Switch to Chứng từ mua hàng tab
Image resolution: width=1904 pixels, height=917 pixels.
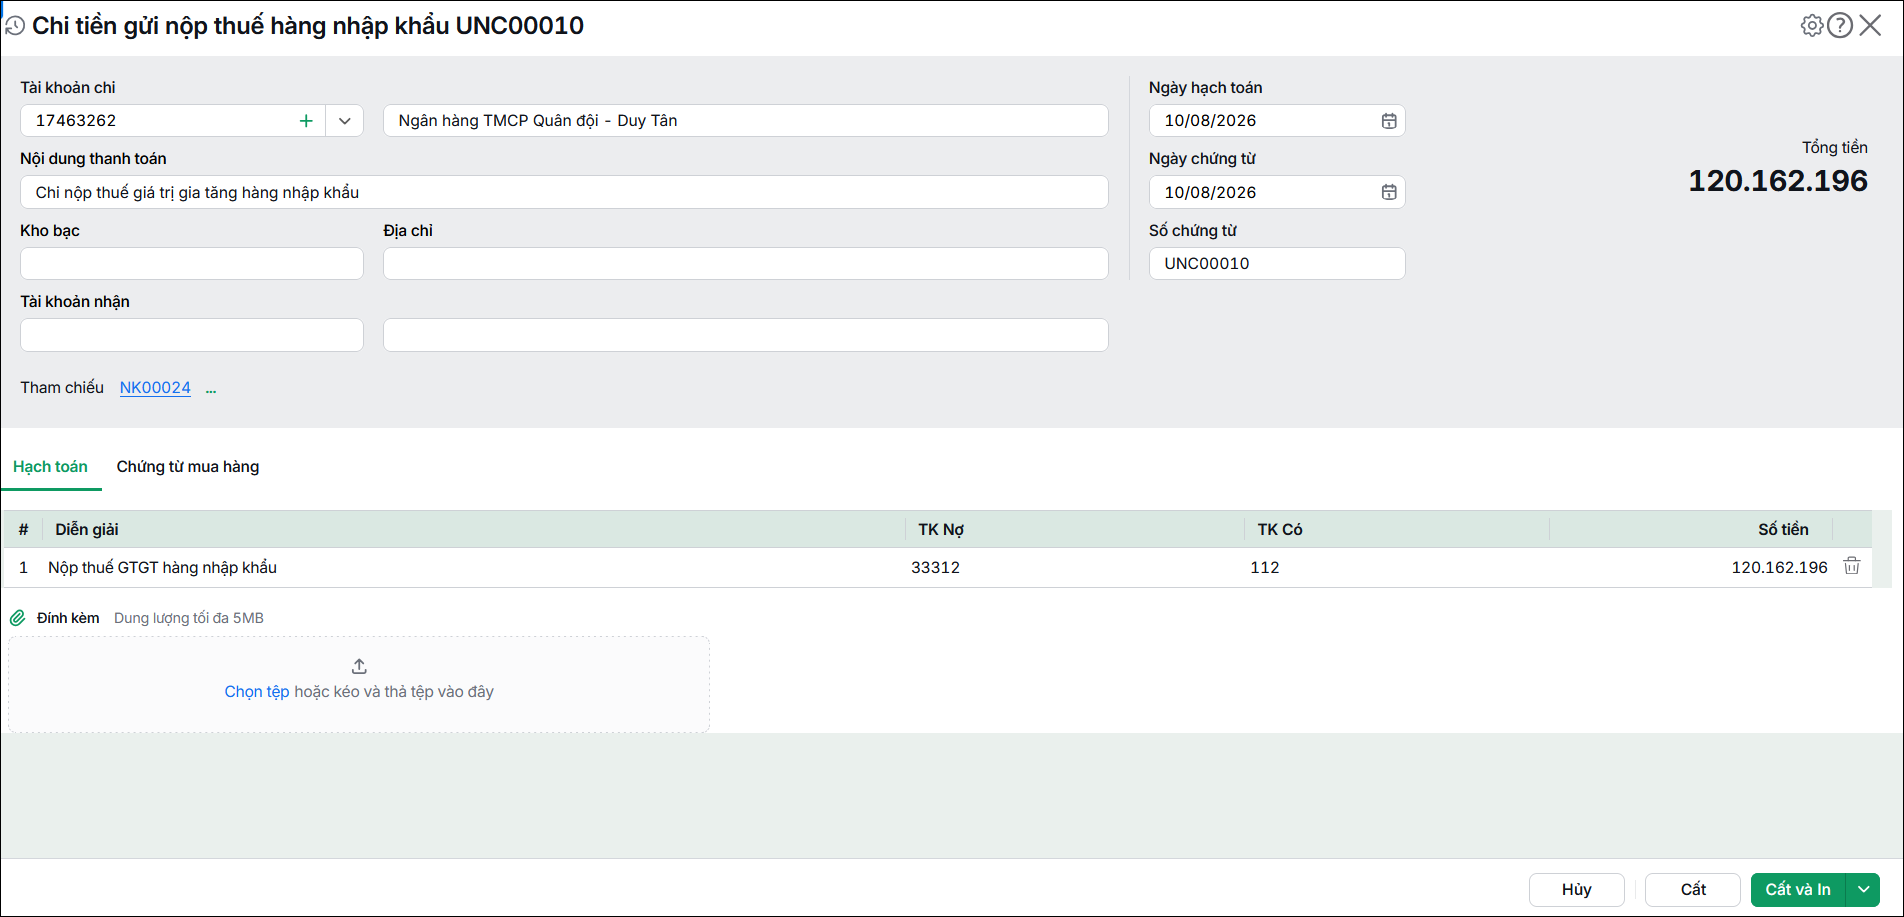tap(188, 467)
